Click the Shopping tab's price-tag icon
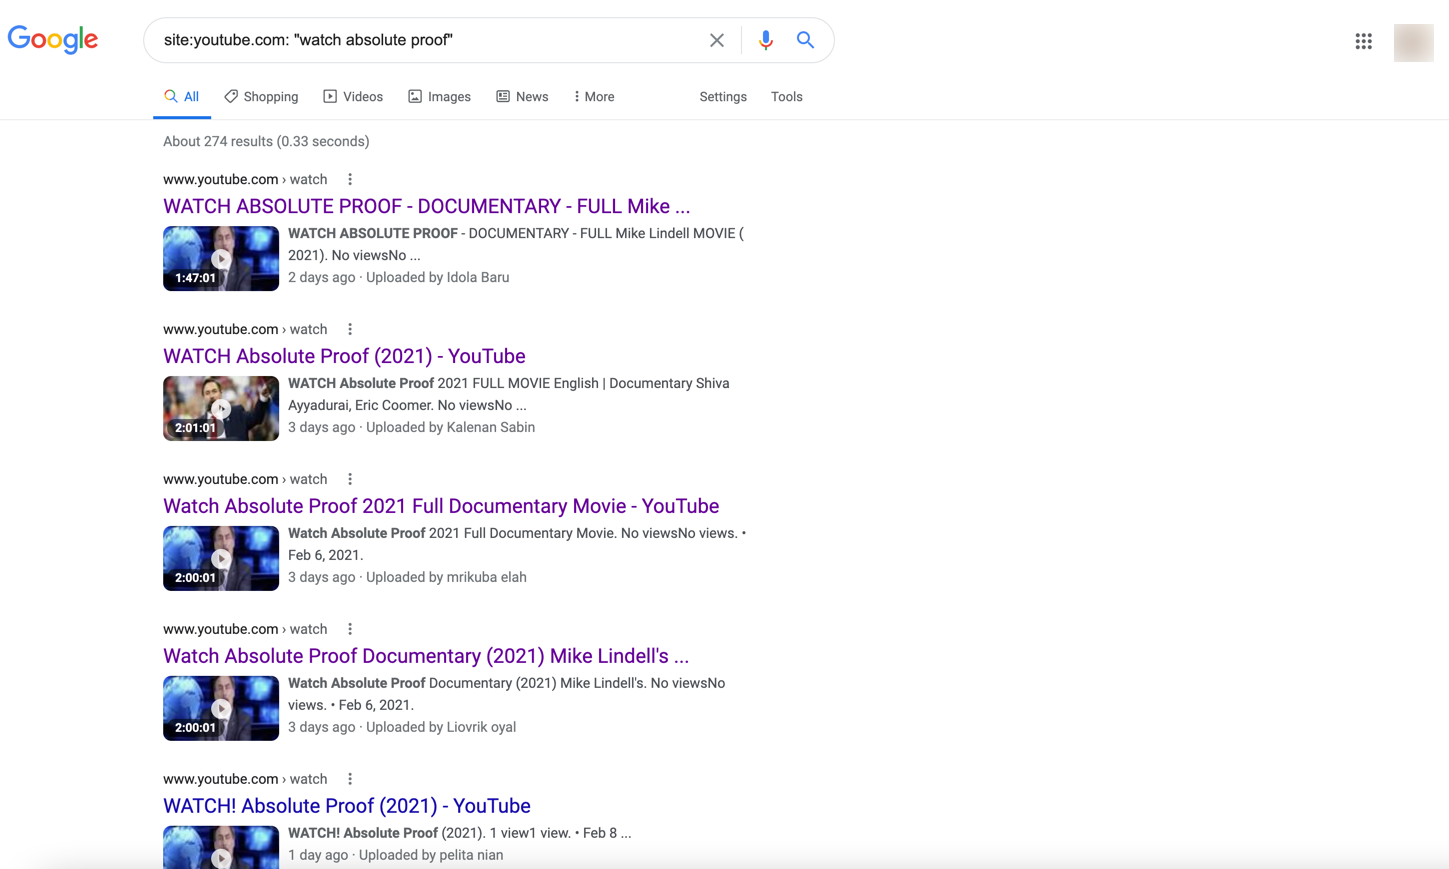Image resolution: width=1449 pixels, height=869 pixels. (230, 96)
